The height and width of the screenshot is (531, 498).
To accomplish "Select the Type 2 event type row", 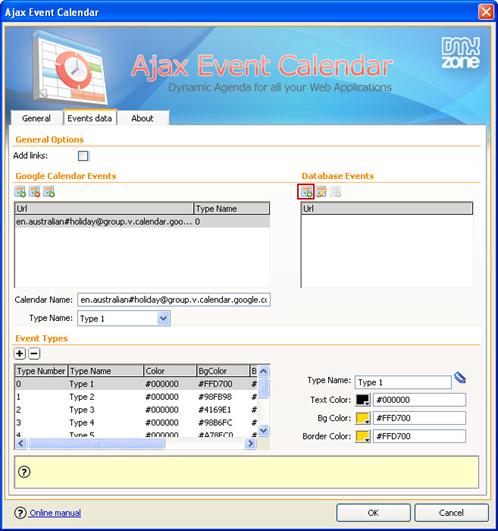I will pyautogui.click(x=136, y=397).
